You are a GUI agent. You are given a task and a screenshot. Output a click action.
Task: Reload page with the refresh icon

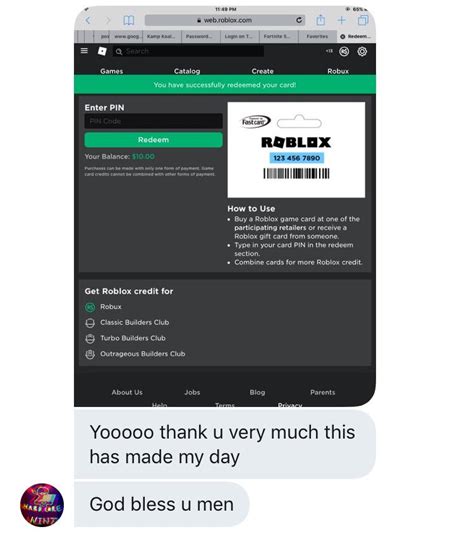(299, 20)
